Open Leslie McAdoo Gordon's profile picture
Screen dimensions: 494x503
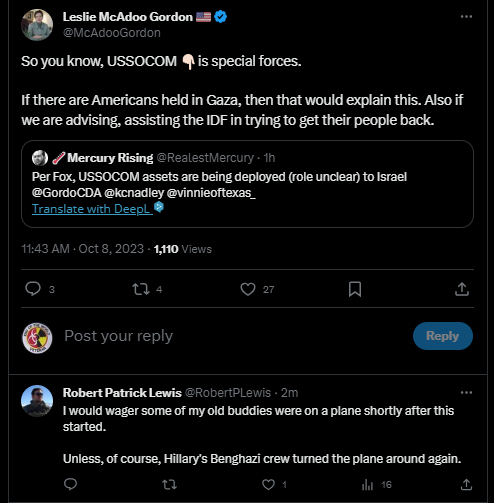pyautogui.click(x=37, y=25)
